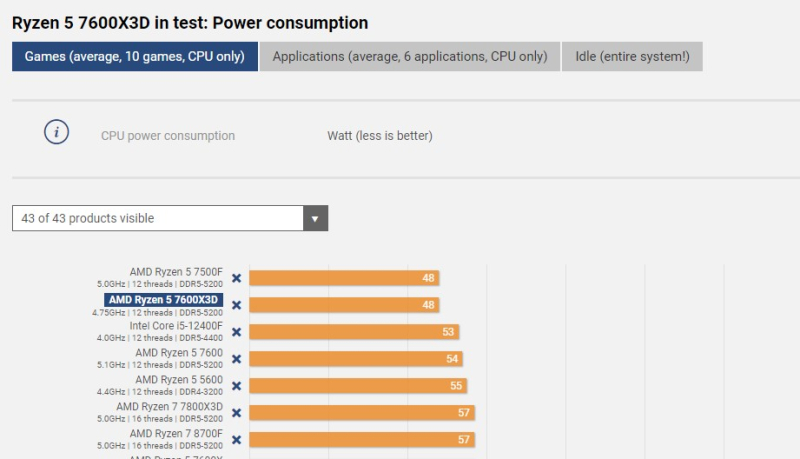
Task: Click the dropdown arrow of products selector
Action: (x=315, y=218)
